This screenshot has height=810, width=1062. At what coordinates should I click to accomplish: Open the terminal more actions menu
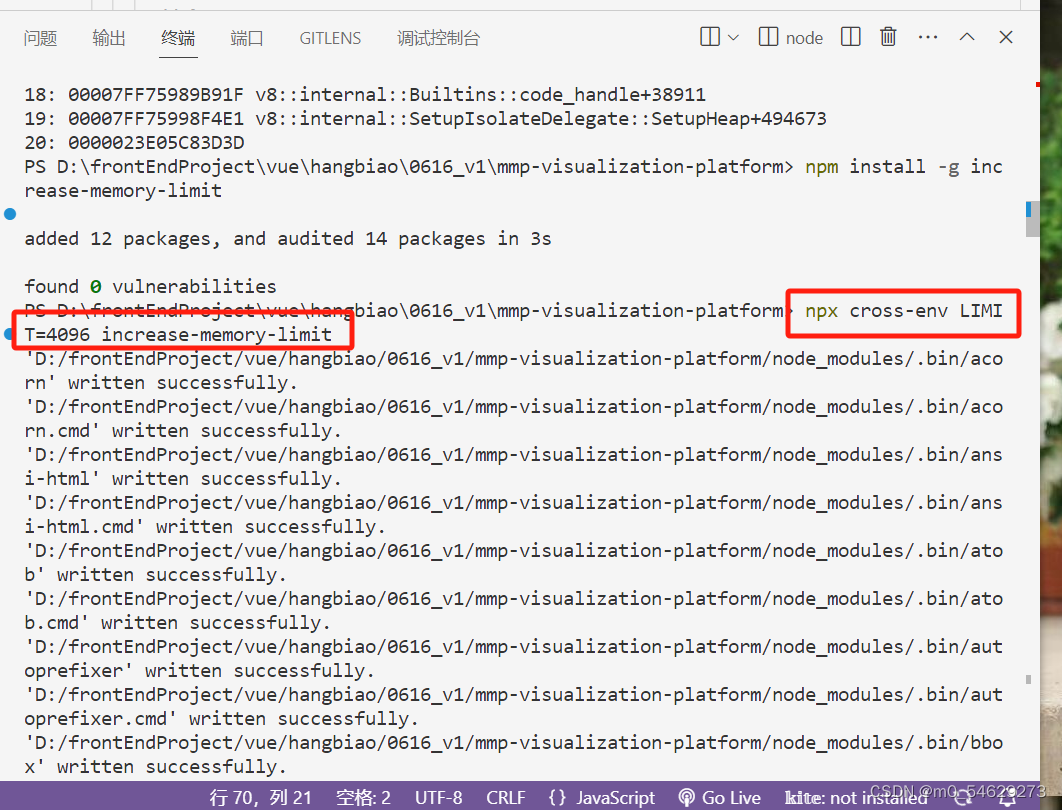(927, 36)
